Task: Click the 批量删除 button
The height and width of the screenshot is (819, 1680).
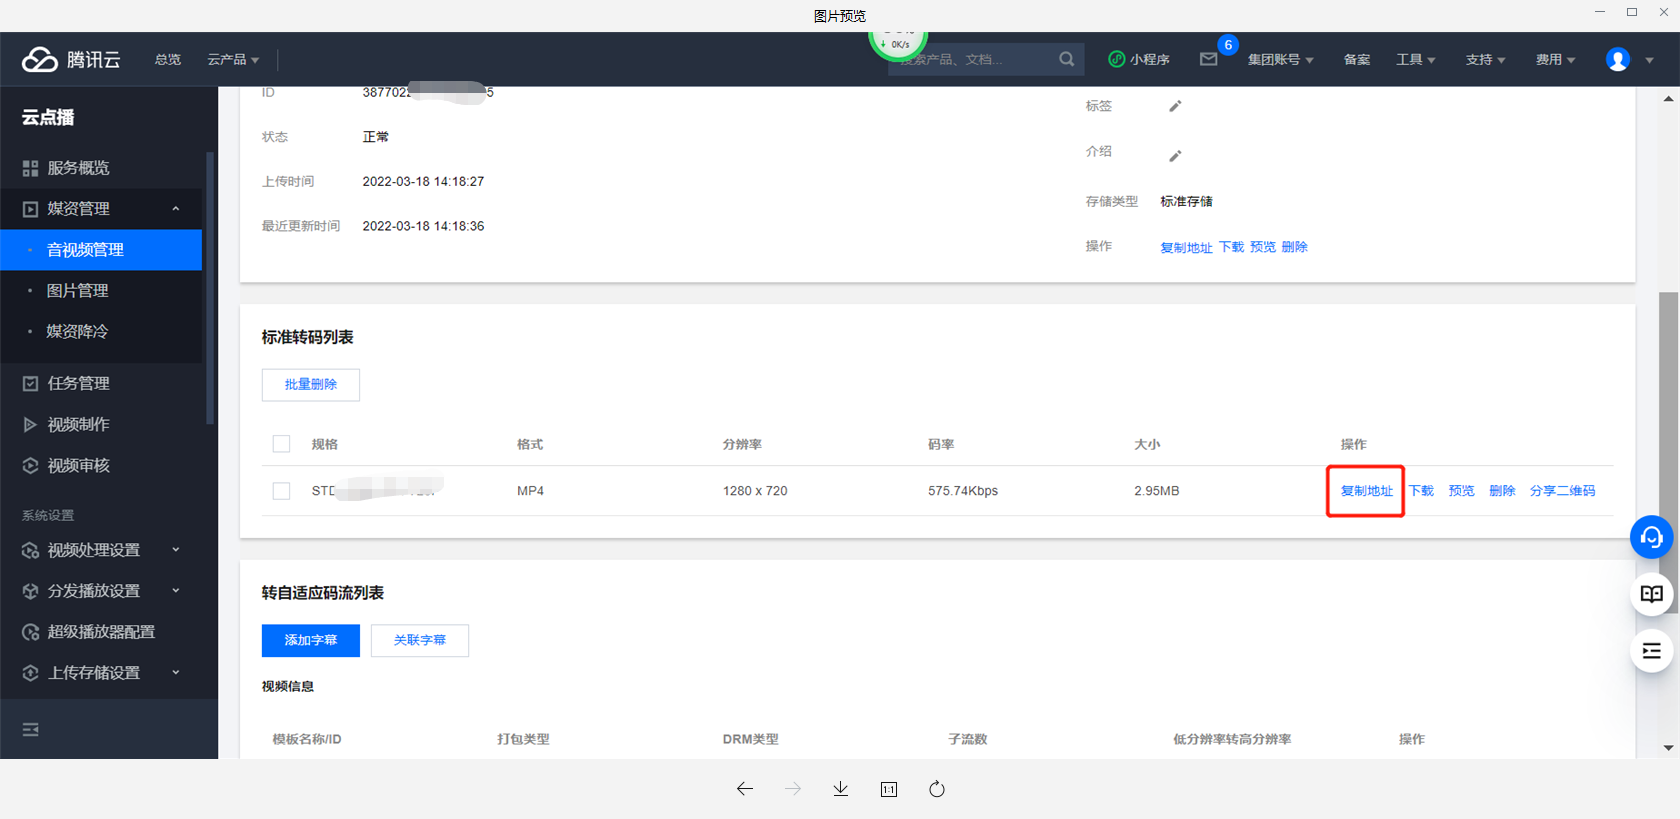Action: click(x=310, y=385)
